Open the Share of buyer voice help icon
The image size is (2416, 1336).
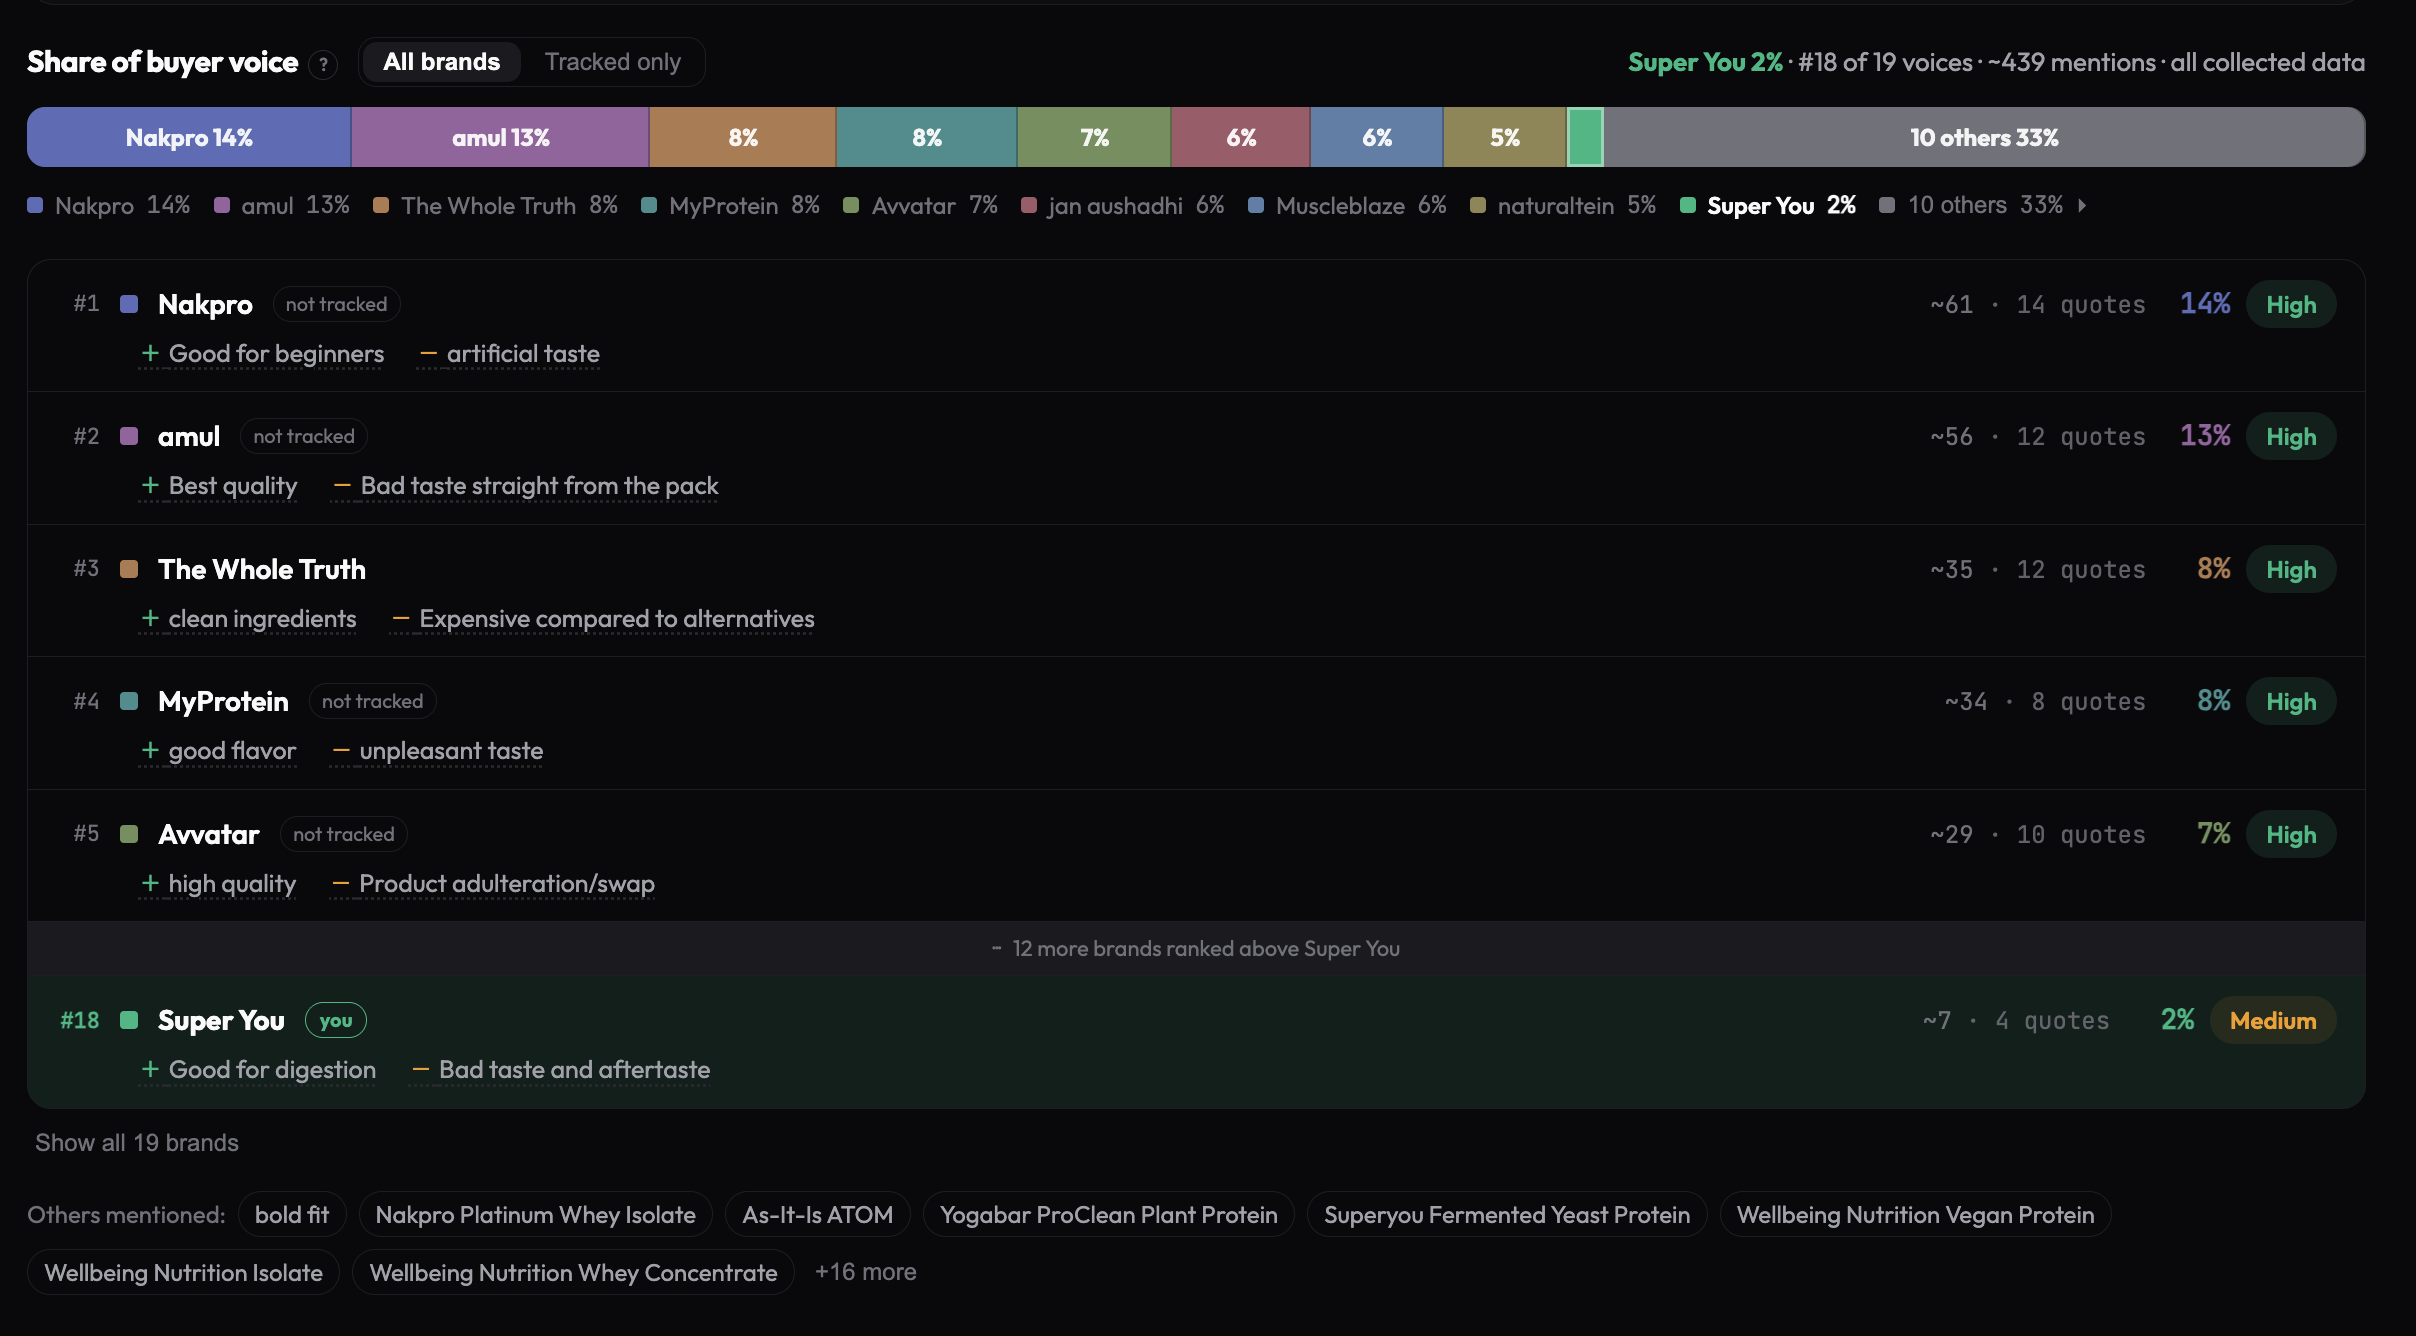click(x=323, y=65)
